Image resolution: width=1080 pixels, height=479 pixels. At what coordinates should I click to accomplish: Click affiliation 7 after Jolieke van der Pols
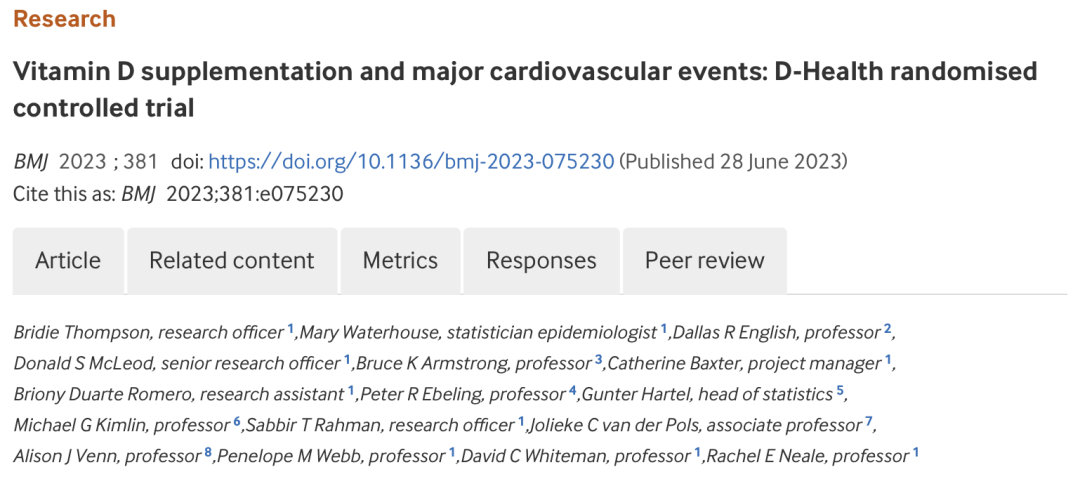870,420
